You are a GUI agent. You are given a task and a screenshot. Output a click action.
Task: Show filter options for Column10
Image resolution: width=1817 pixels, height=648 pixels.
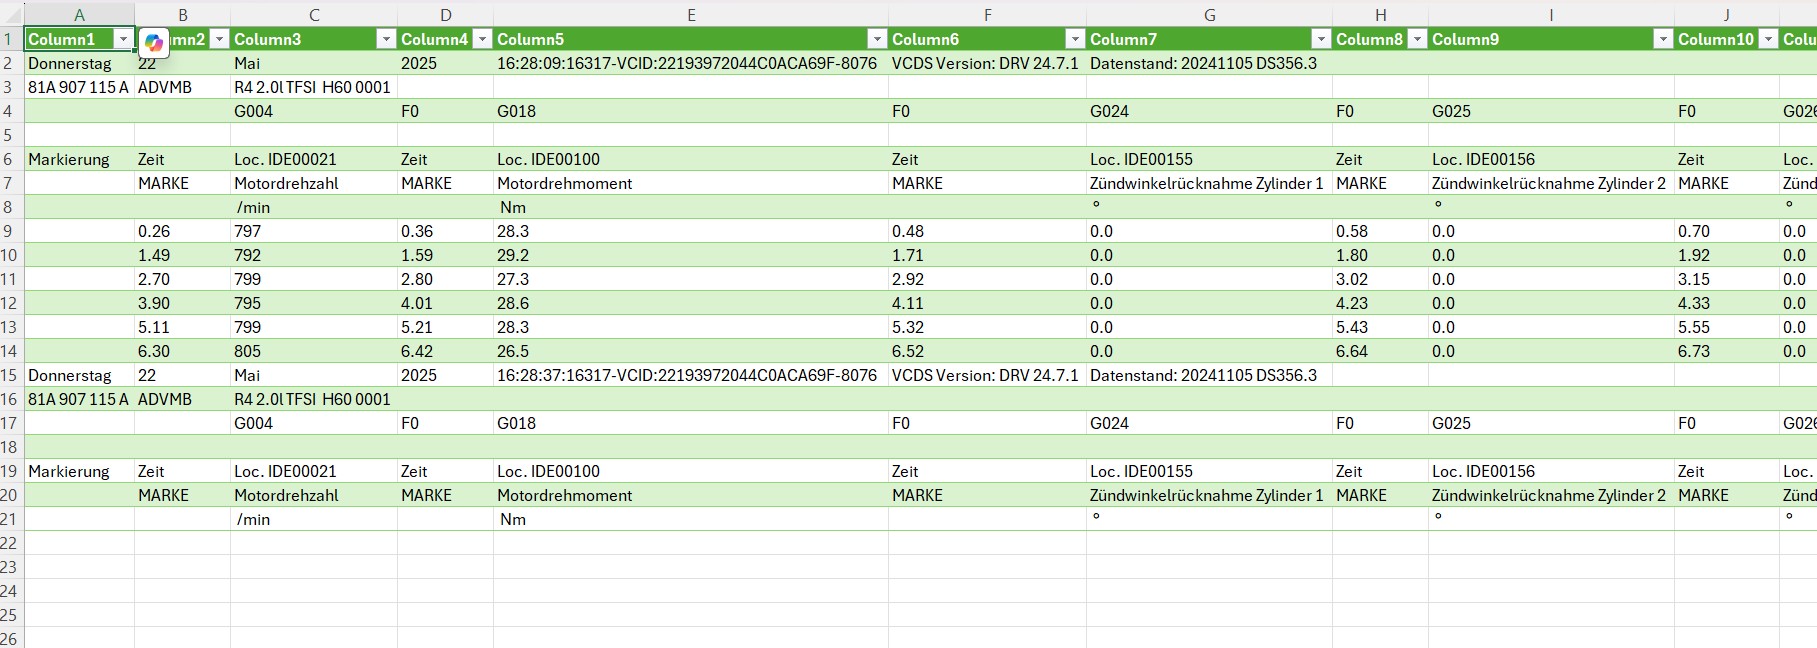(x=1768, y=39)
